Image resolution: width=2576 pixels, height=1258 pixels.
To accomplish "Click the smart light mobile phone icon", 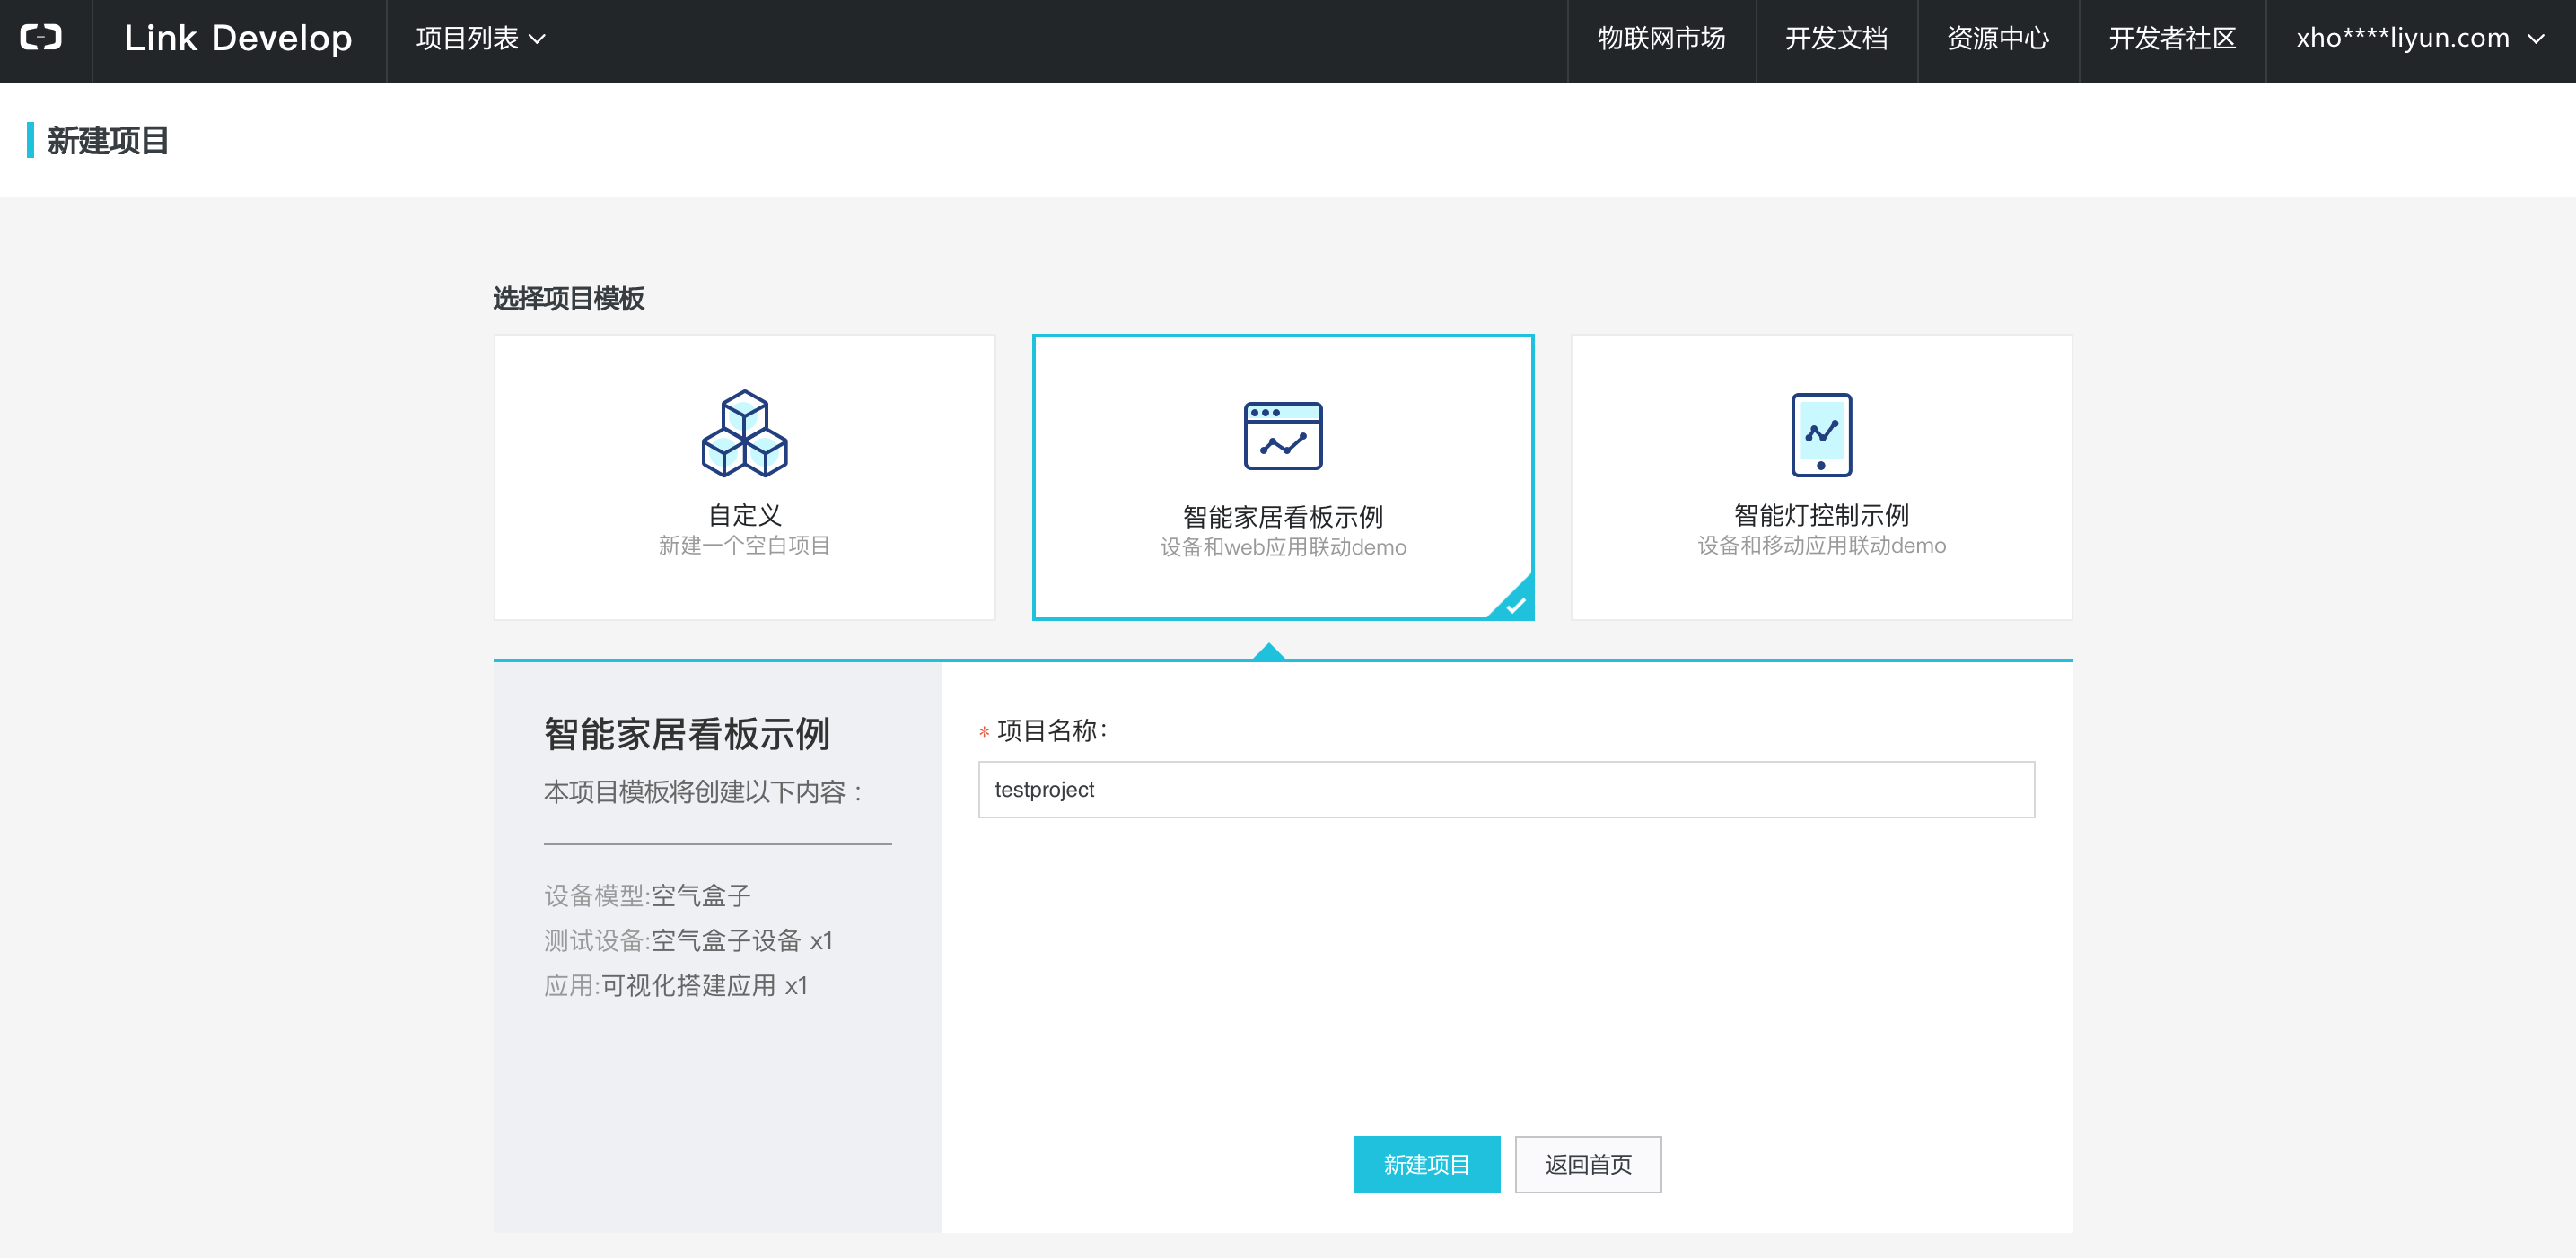I will [x=1820, y=435].
